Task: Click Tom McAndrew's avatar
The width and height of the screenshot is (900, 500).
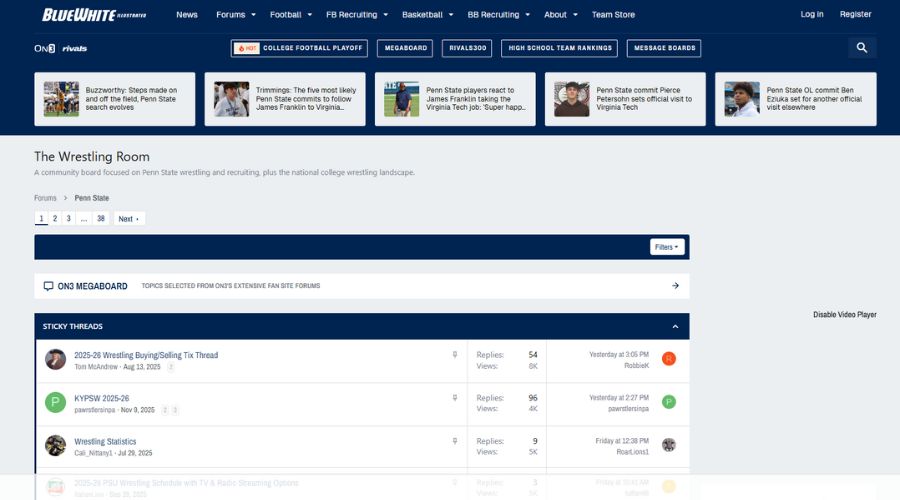Action: 56,359
